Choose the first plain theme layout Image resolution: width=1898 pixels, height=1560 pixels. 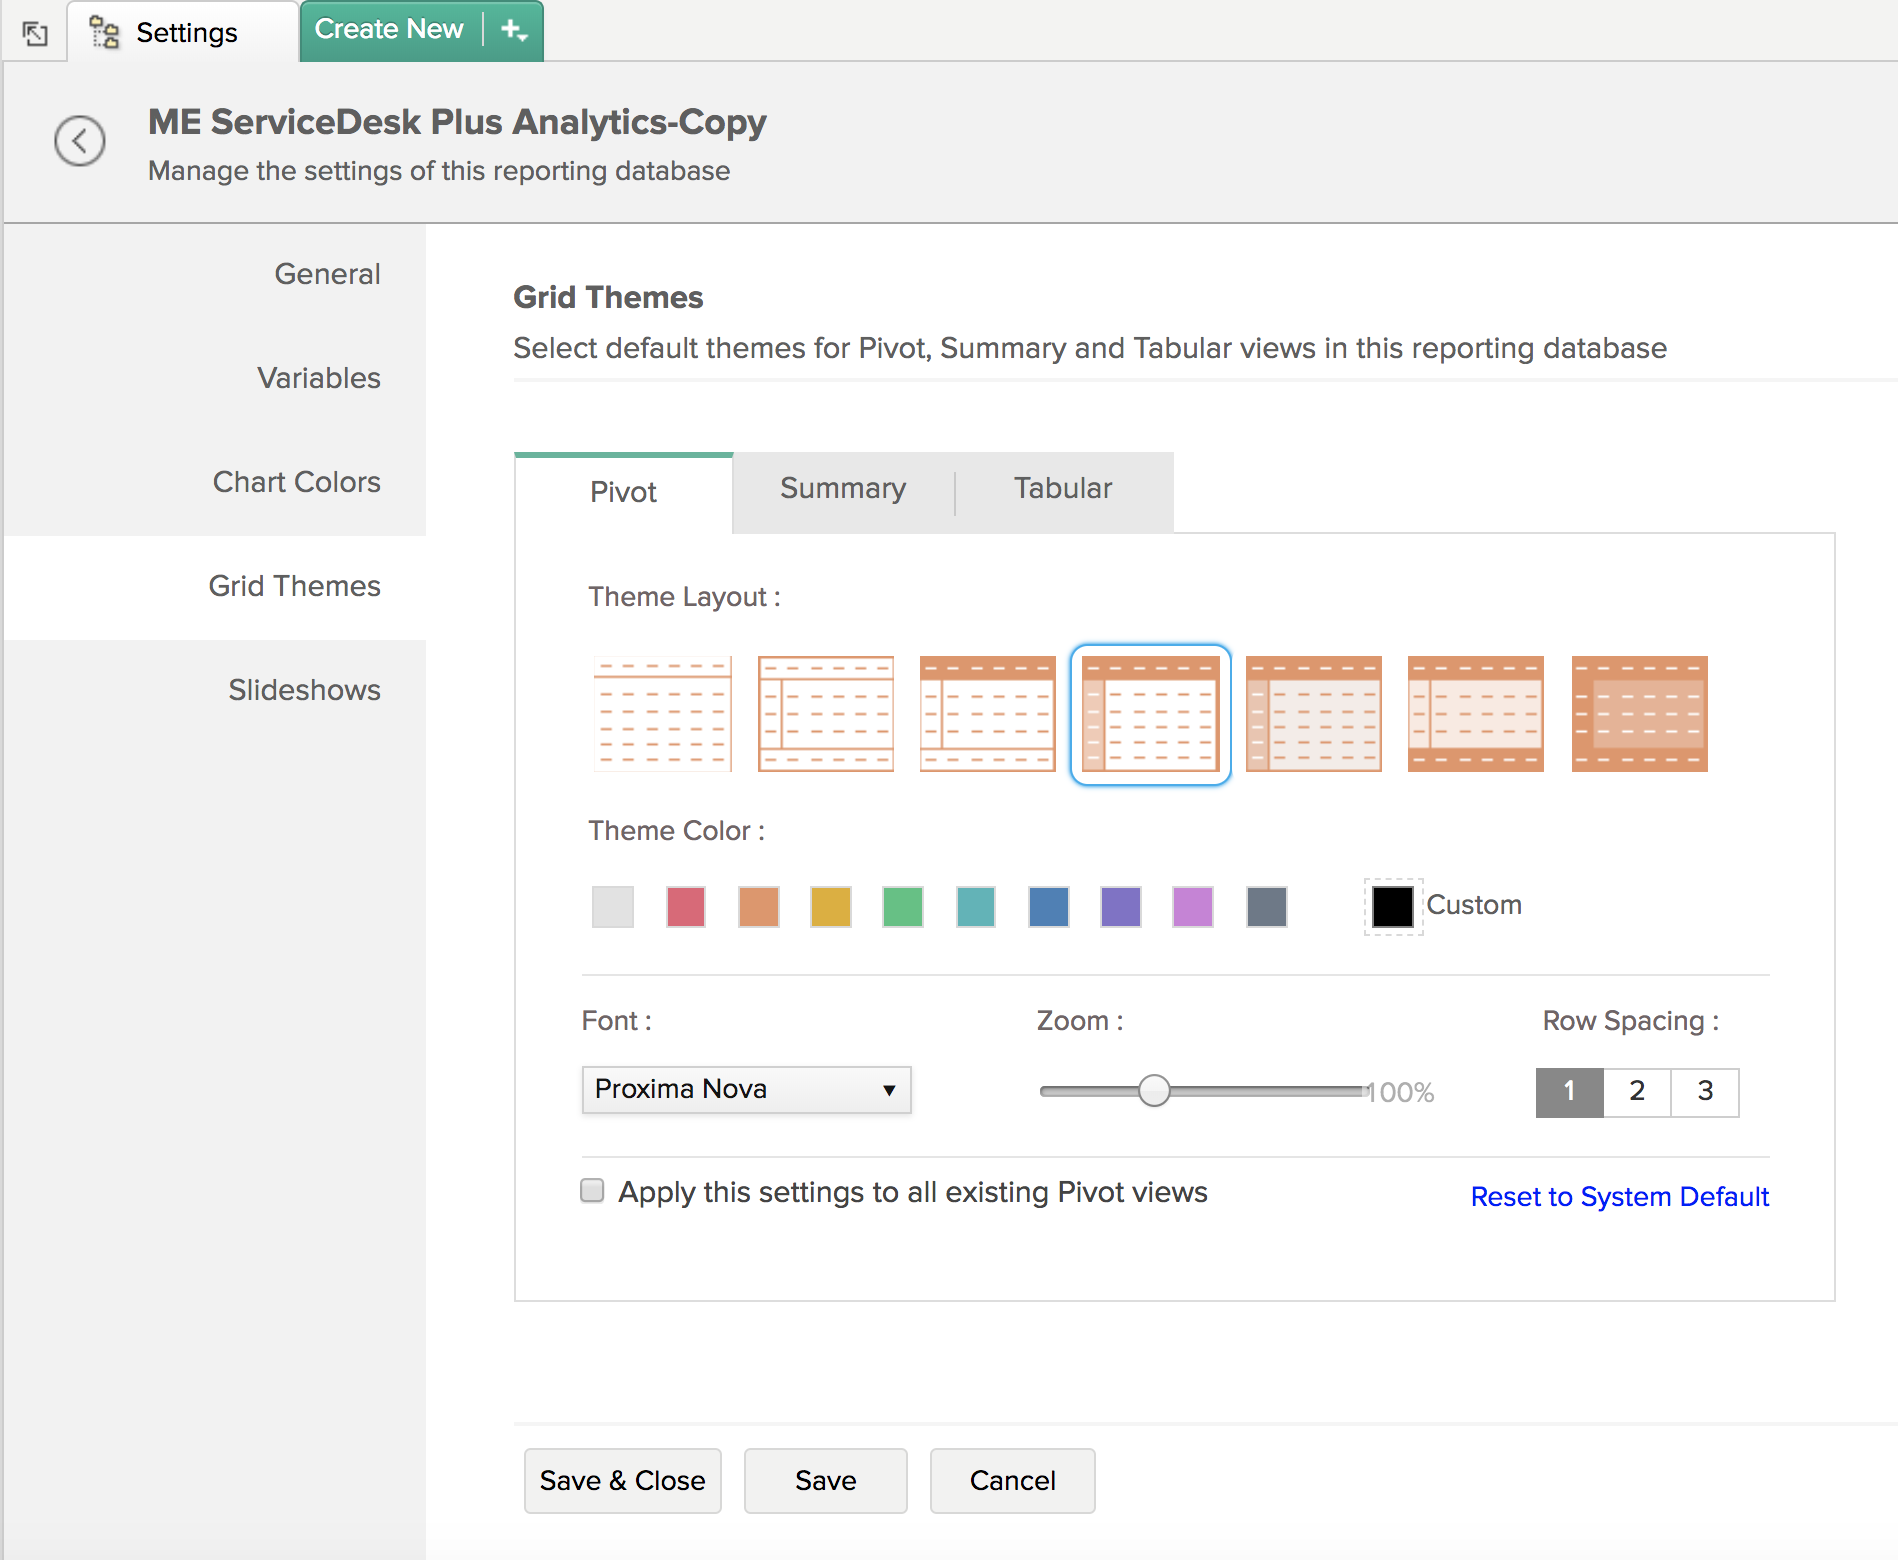[x=663, y=714]
